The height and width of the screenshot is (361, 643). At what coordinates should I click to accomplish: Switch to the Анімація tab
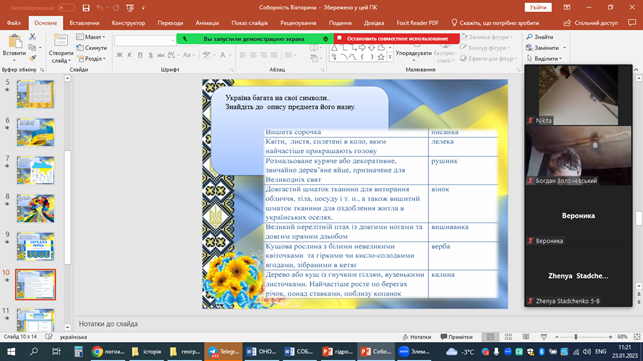click(207, 23)
